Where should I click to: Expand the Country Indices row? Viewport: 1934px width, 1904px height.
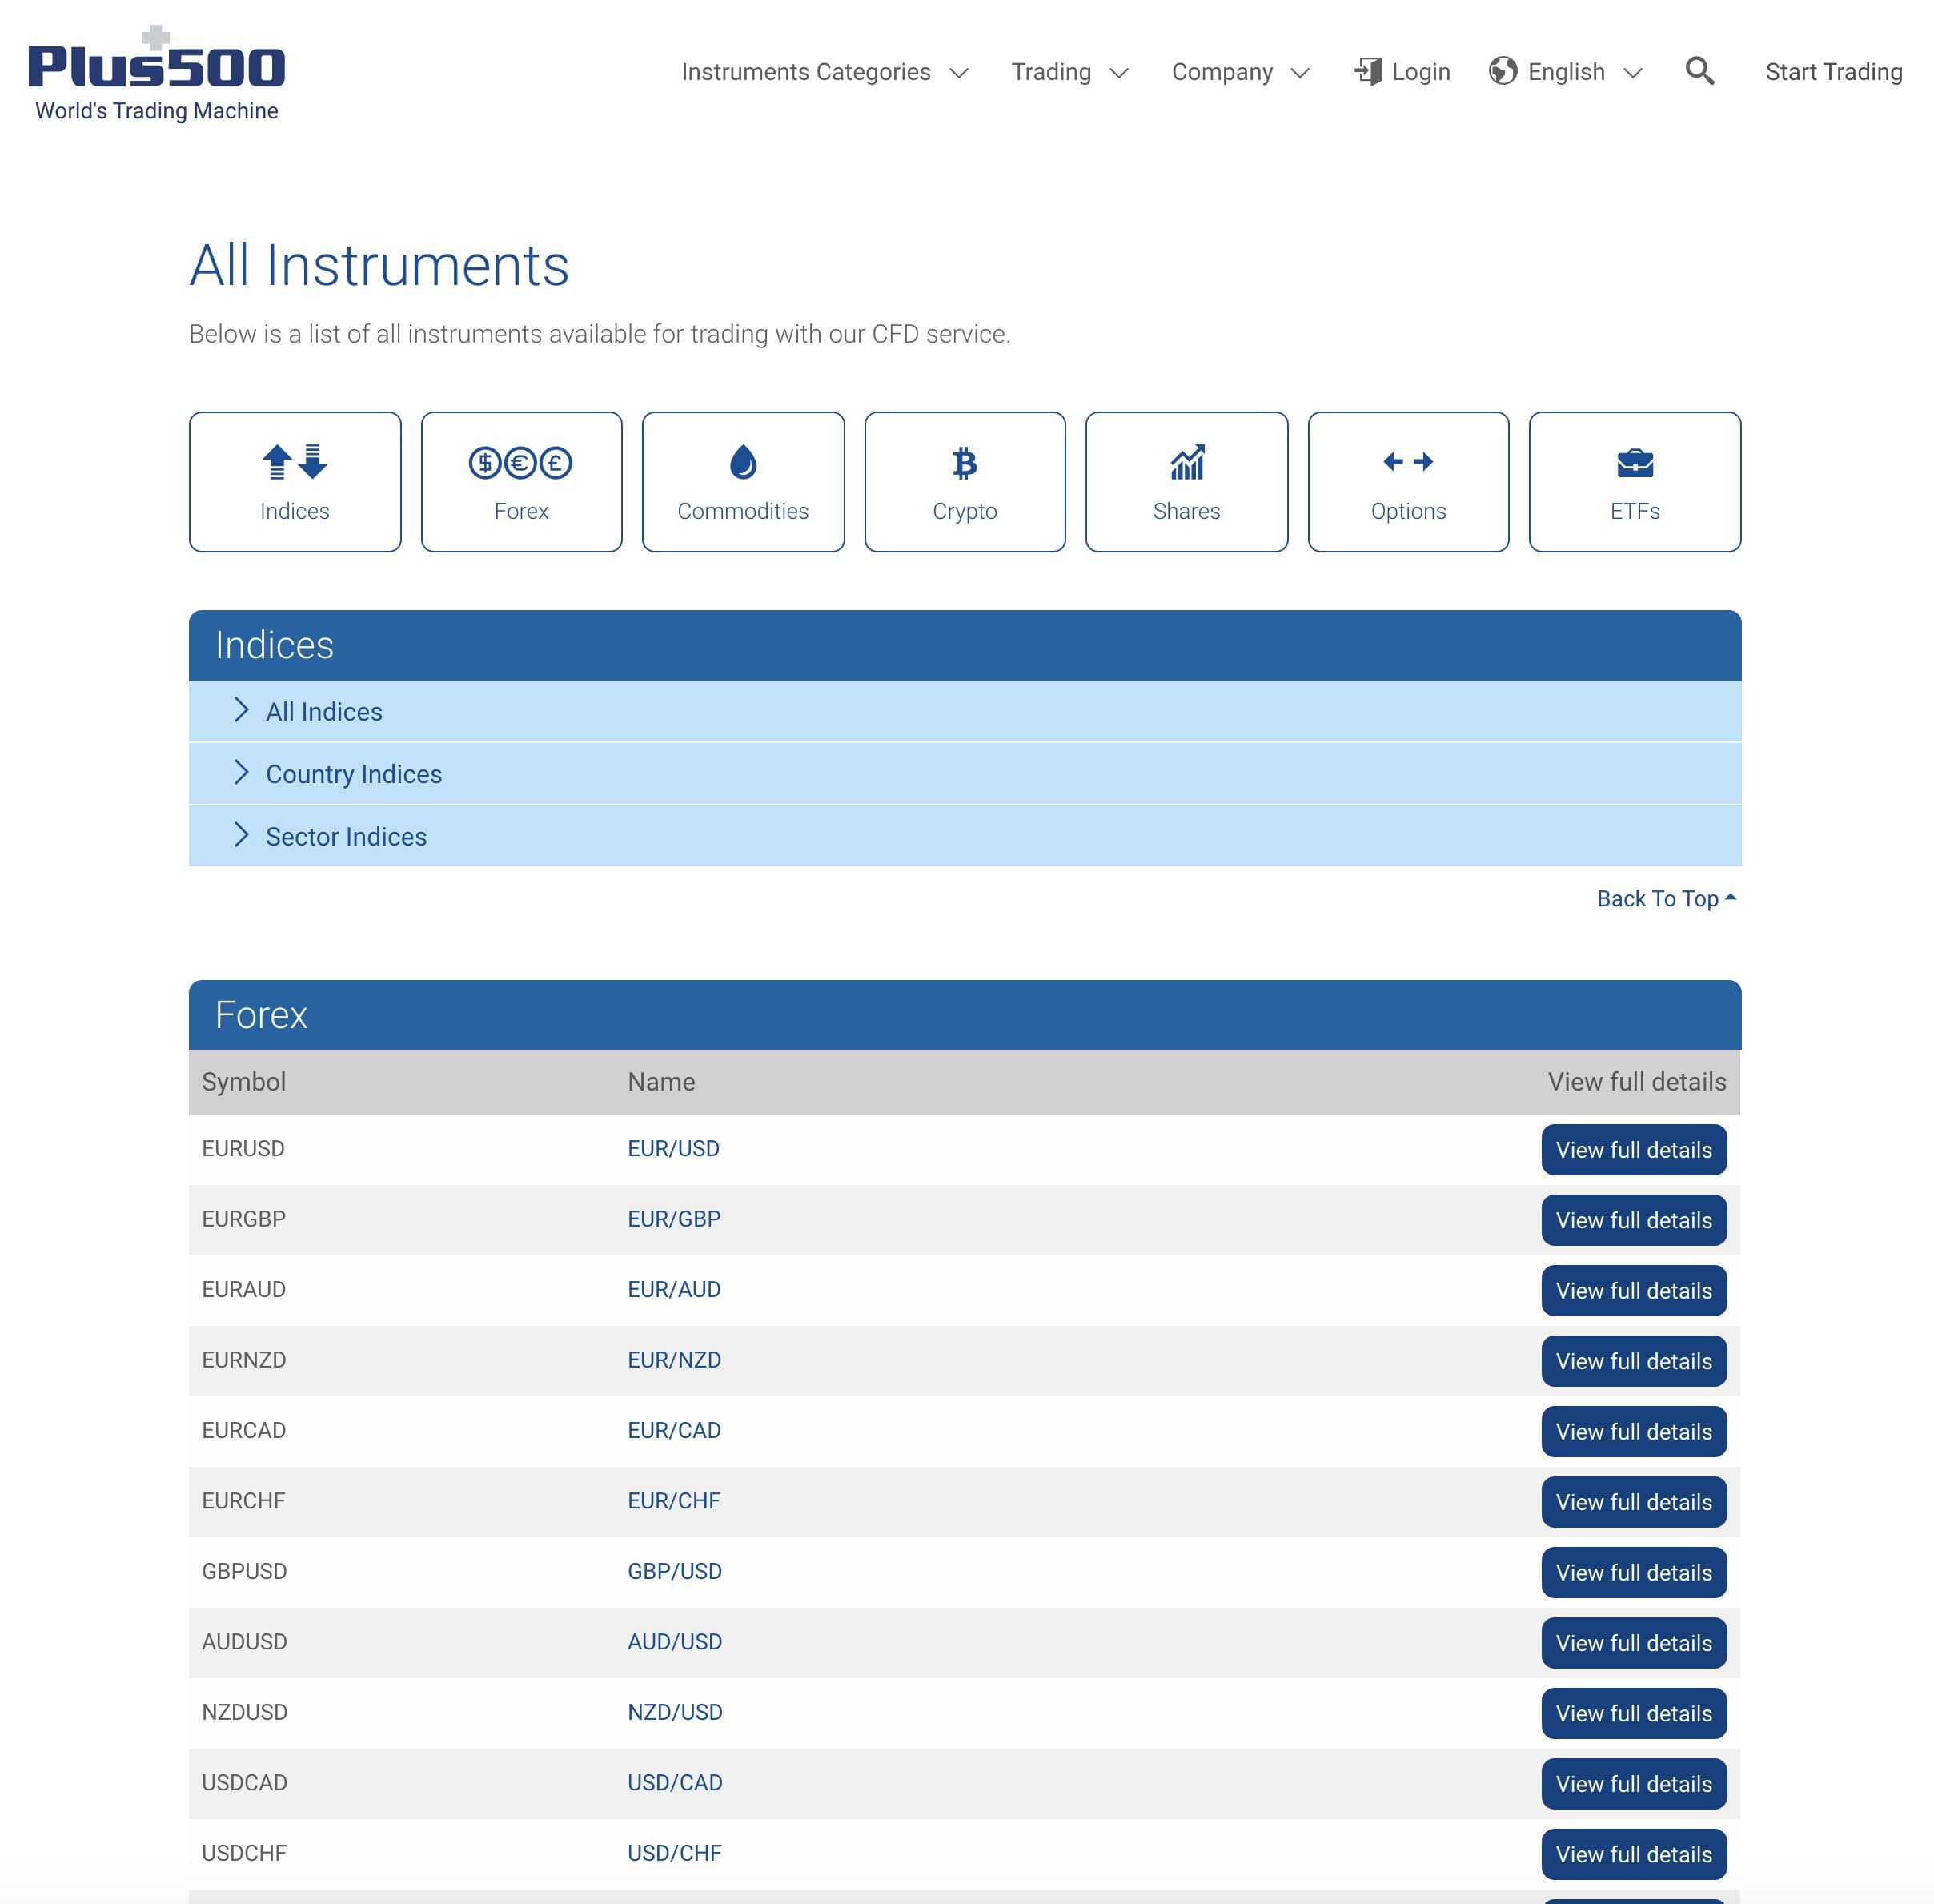pyautogui.click(x=352, y=773)
